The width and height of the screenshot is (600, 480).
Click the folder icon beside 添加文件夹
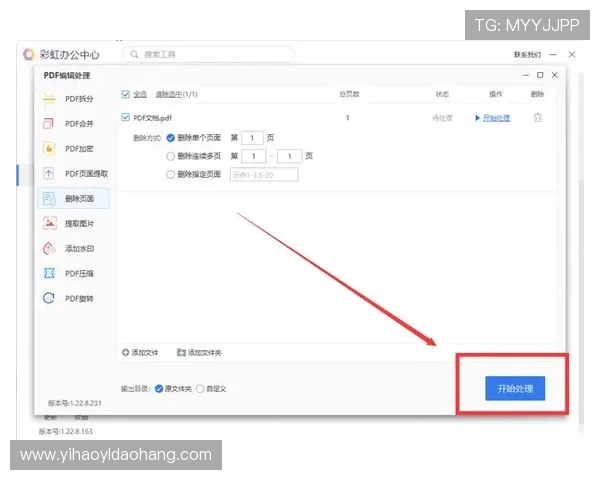181,352
